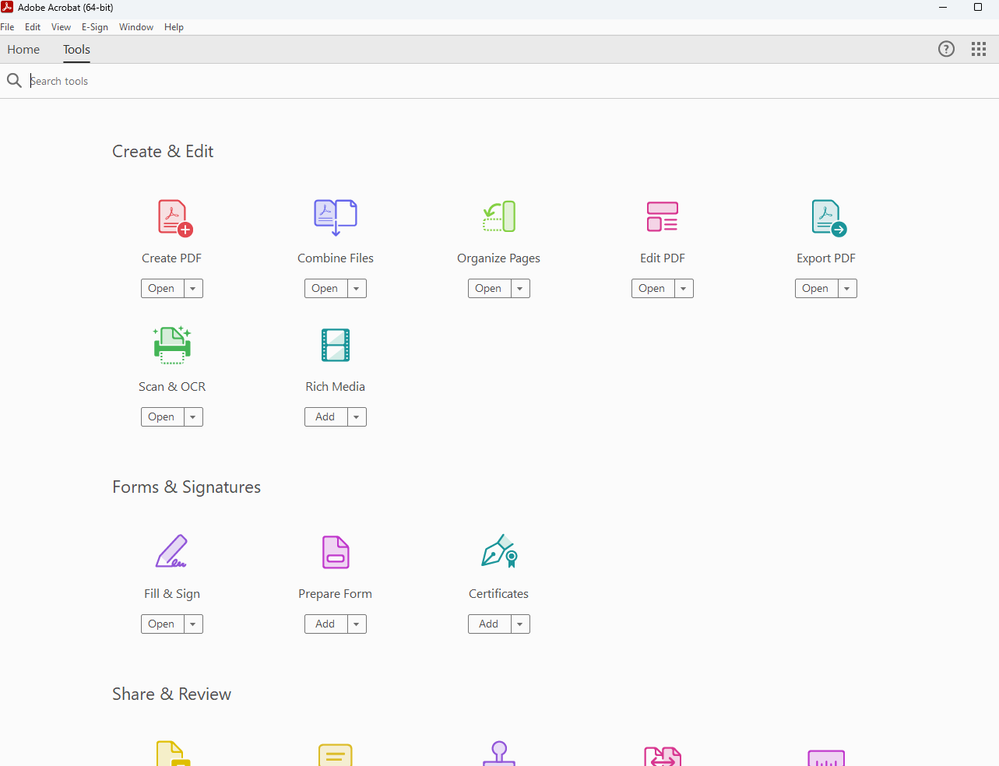Click Open button under Organize Pages
Image resolution: width=999 pixels, height=766 pixels.
[x=489, y=289]
